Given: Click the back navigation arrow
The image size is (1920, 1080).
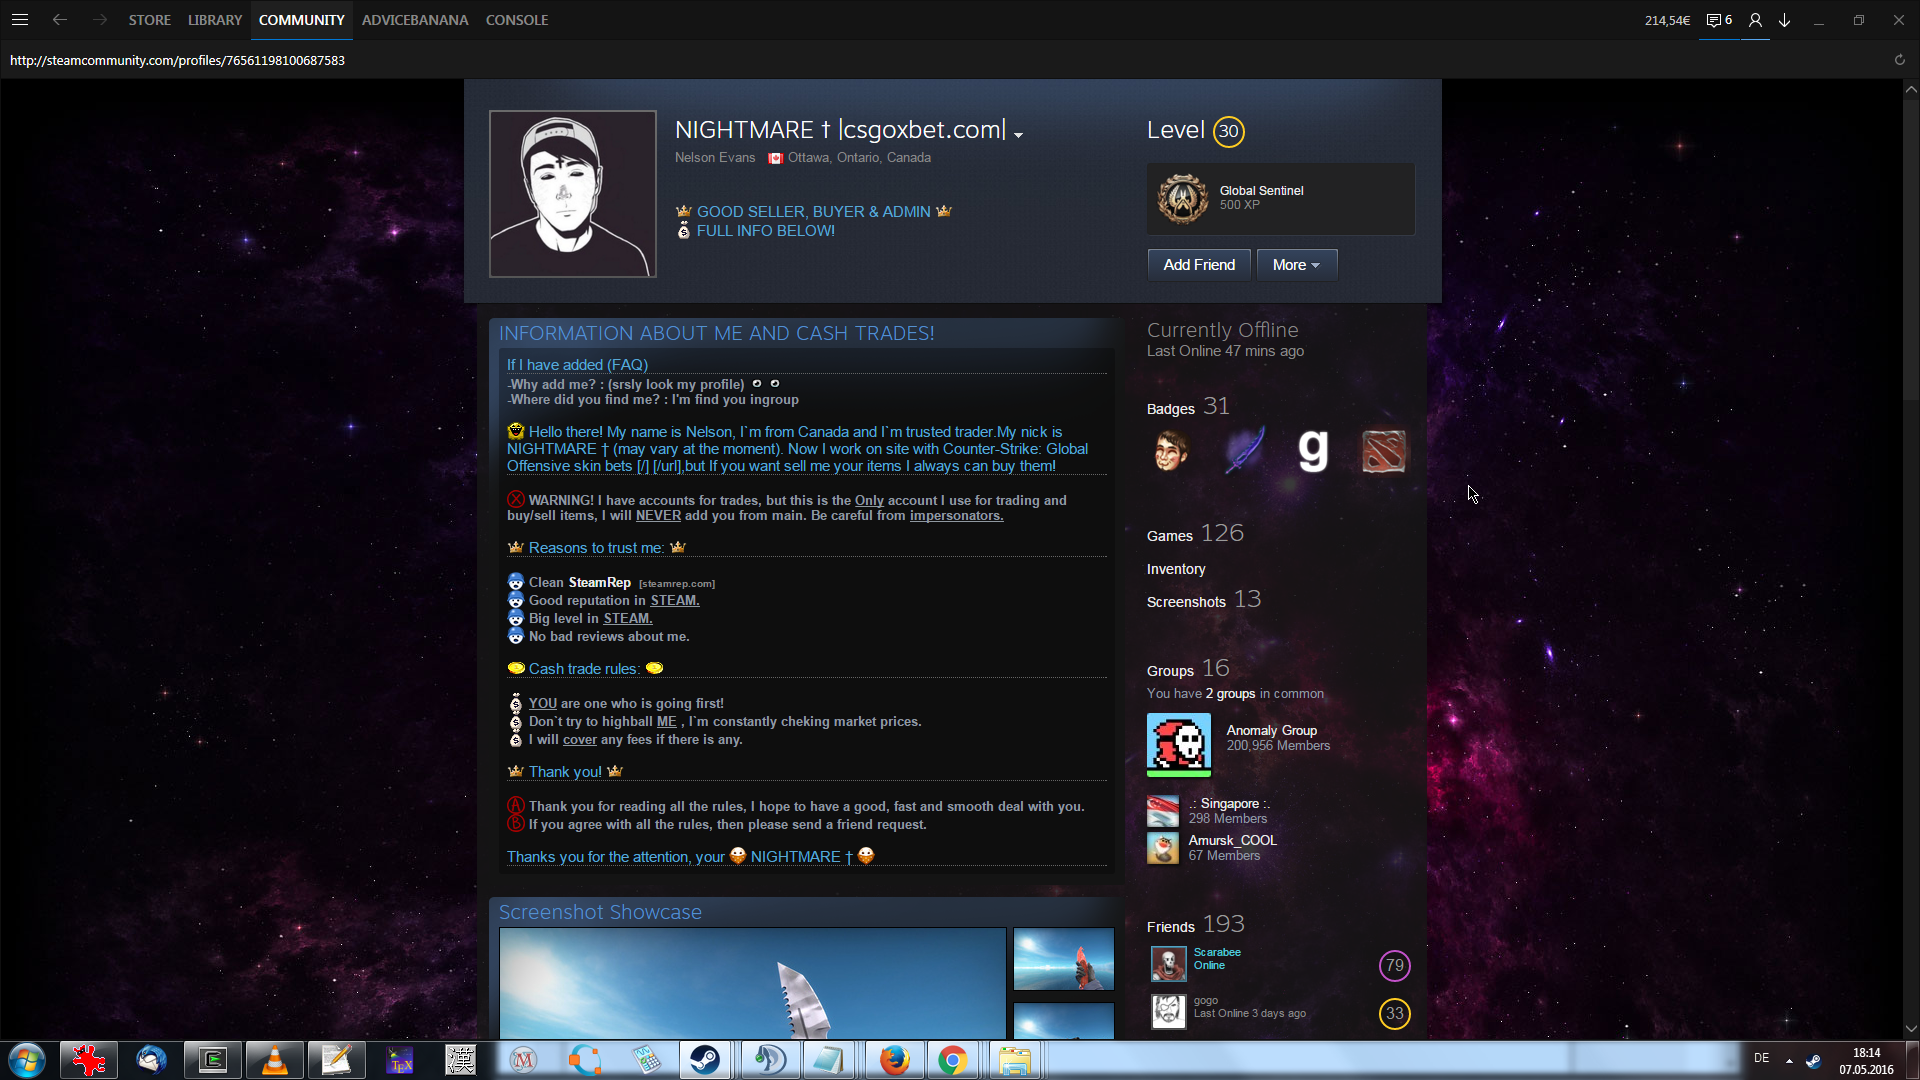Looking at the screenshot, I should point(60,20).
